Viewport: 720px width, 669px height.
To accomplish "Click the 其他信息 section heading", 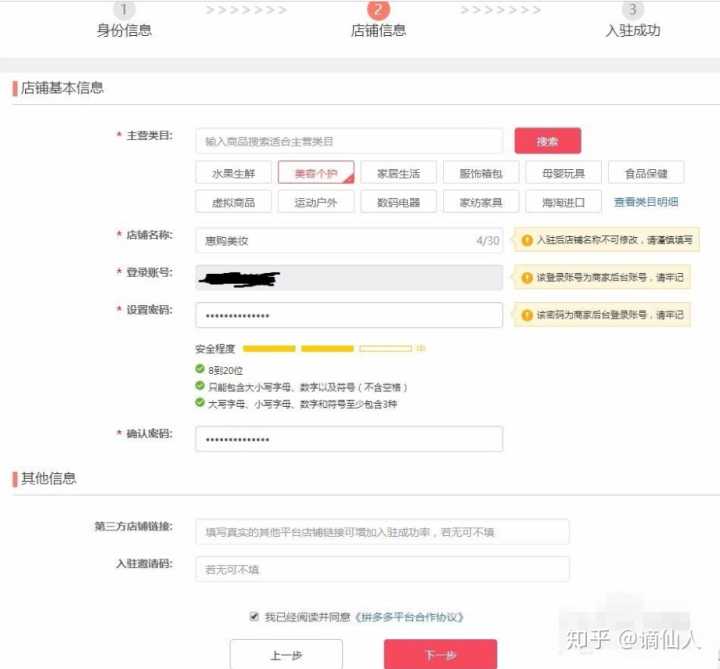I will [49, 478].
